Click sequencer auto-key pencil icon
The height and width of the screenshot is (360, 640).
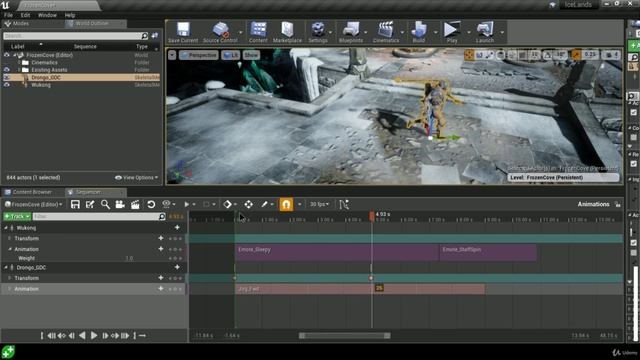[264, 204]
